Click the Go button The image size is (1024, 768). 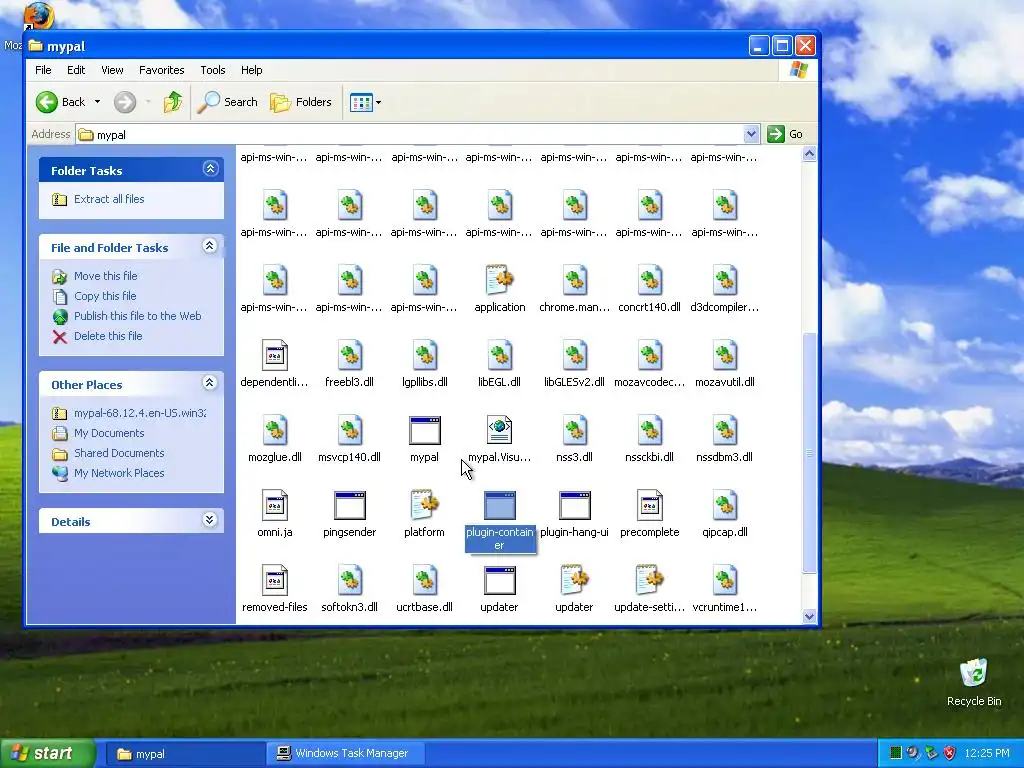[786, 134]
